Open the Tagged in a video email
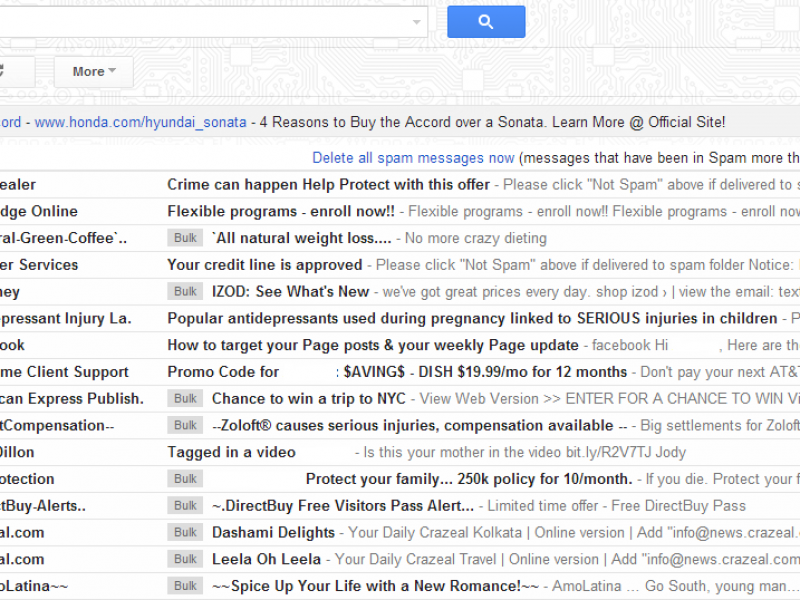 point(232,453)
